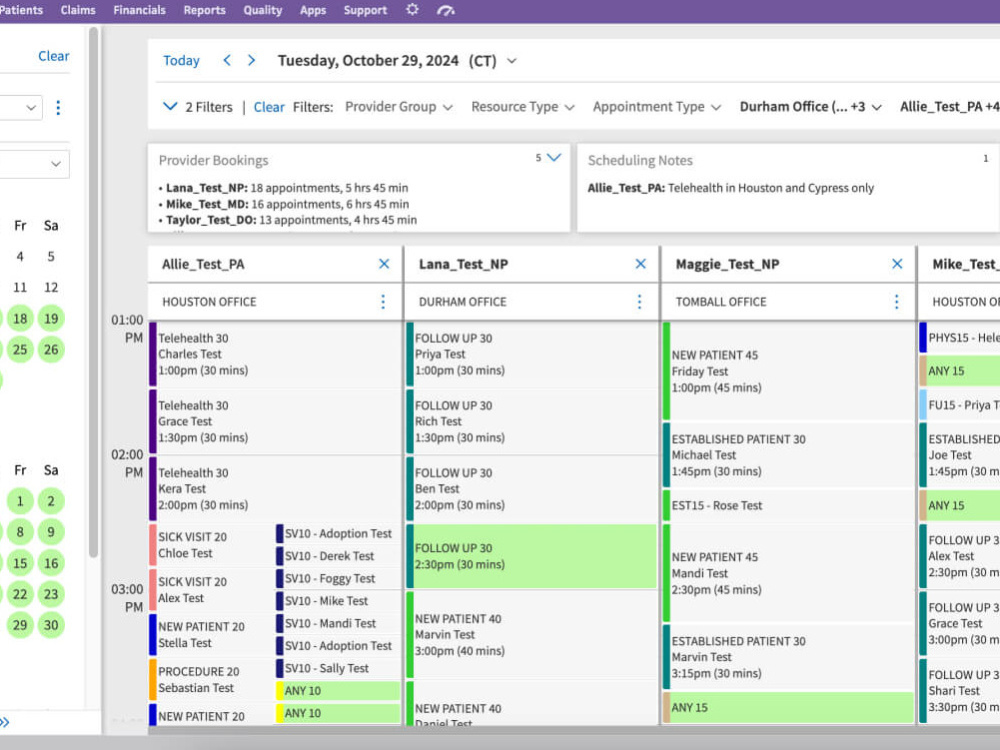Select calendar day 18 in upper month
This screenshot has height=750, width=1000.
pyautogui.click(x=20, y=318)
